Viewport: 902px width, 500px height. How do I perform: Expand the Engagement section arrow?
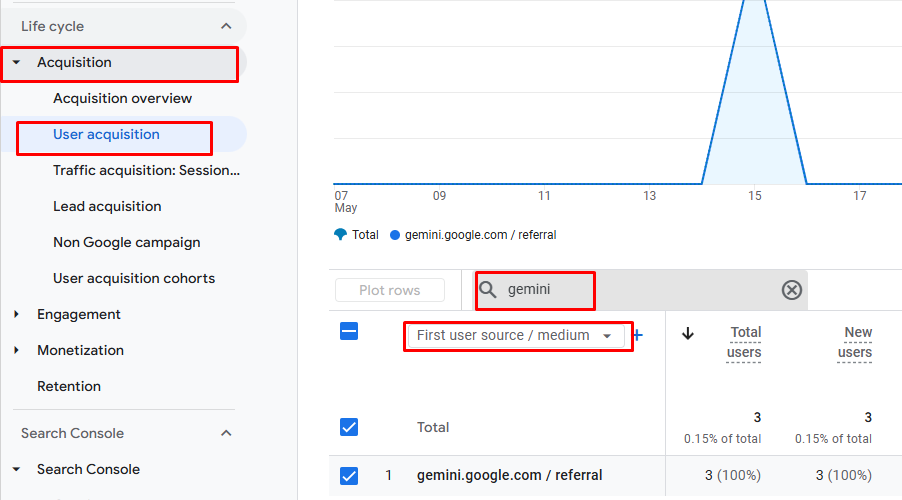point(17,314)
